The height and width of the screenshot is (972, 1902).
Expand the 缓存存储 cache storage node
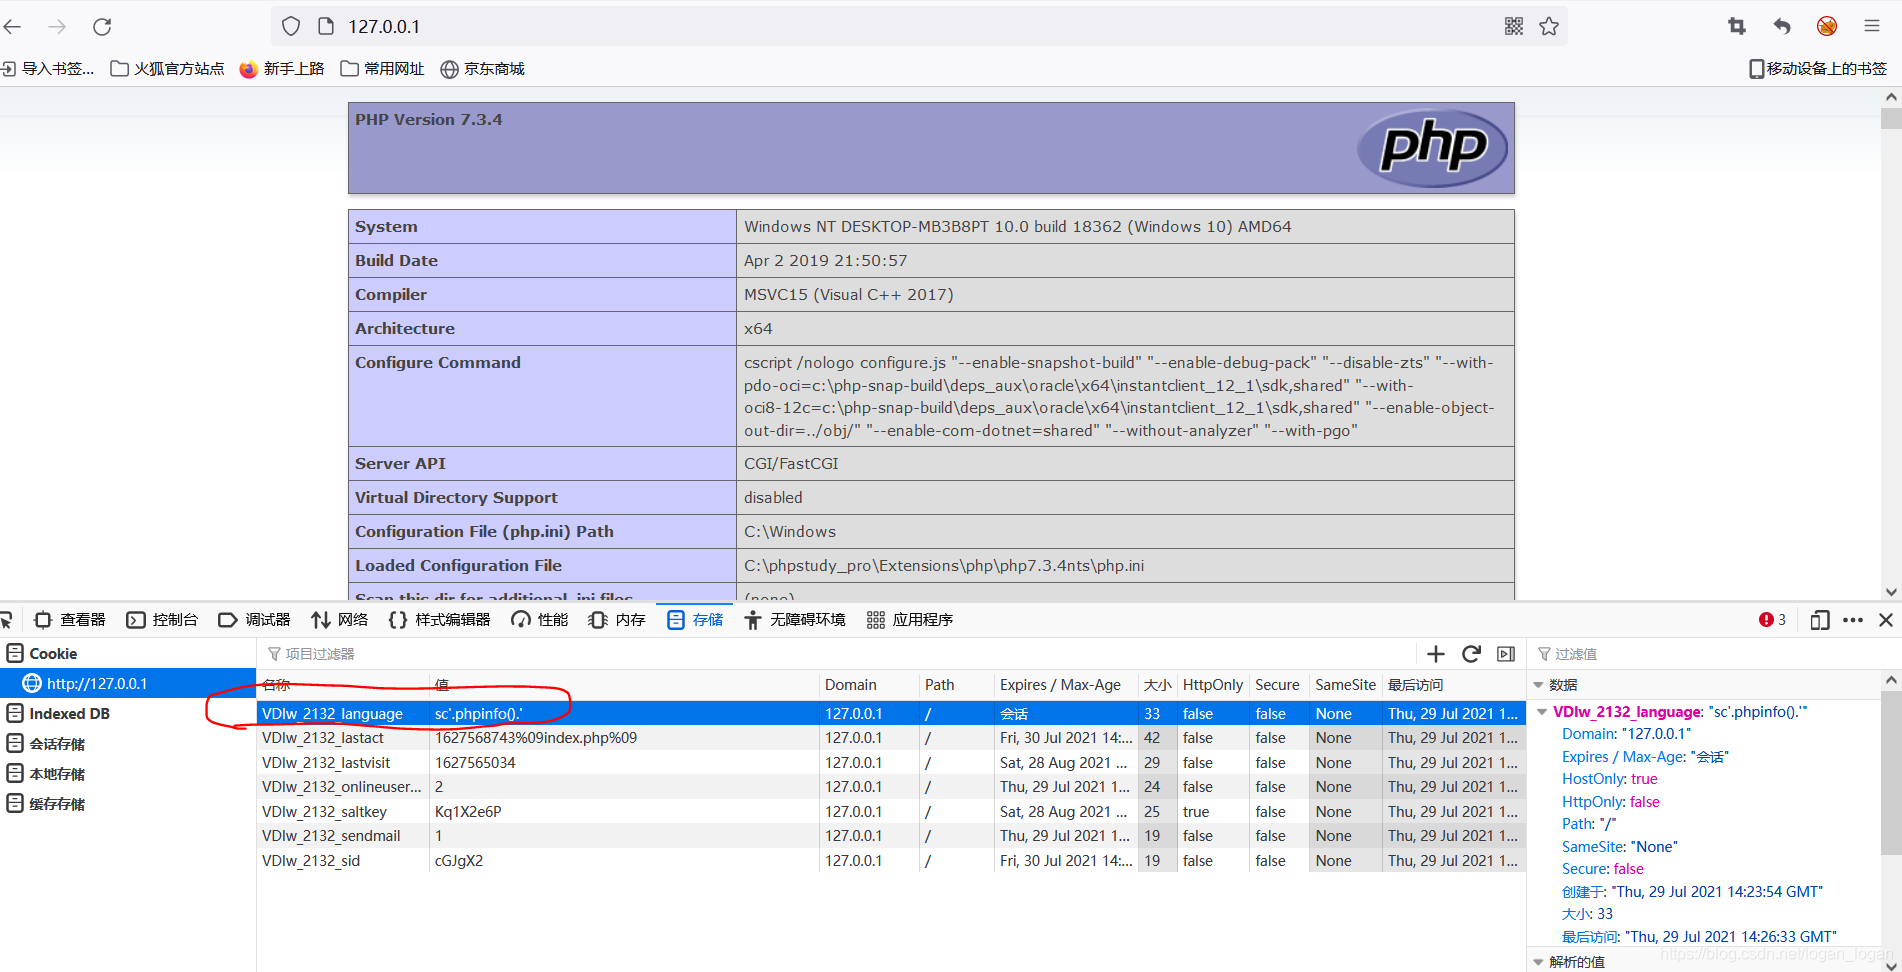(46, 803)
